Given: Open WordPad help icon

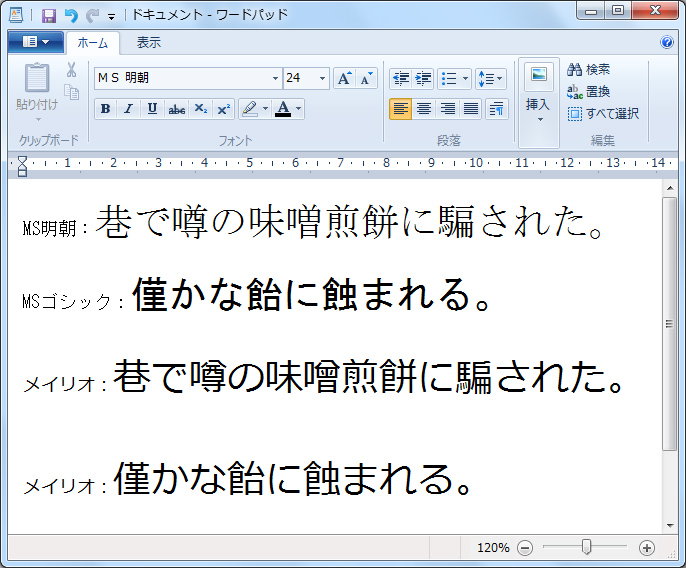Looking at the screenshot, I should pyautogui.click(x=667, y=42).
